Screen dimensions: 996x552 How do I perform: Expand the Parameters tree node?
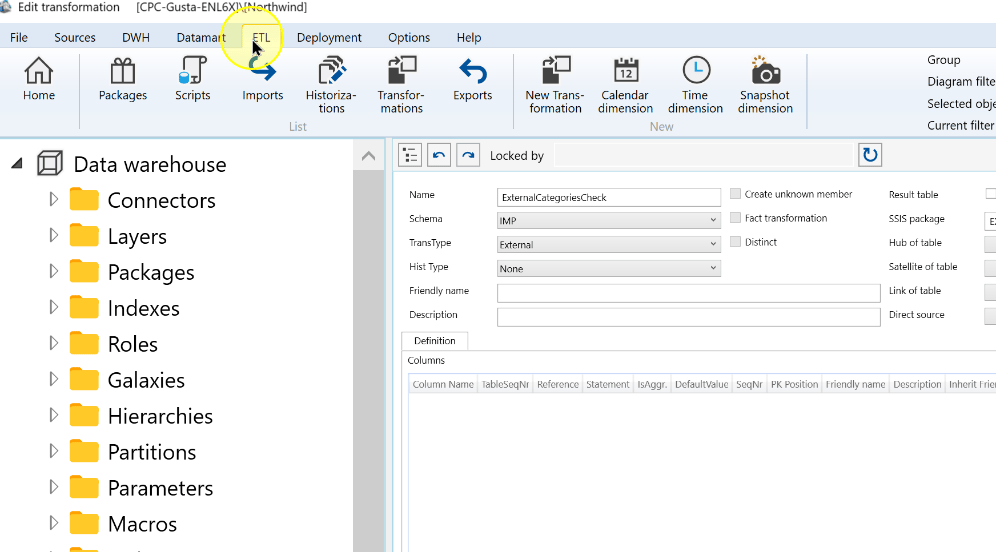(x=53, y=487)
